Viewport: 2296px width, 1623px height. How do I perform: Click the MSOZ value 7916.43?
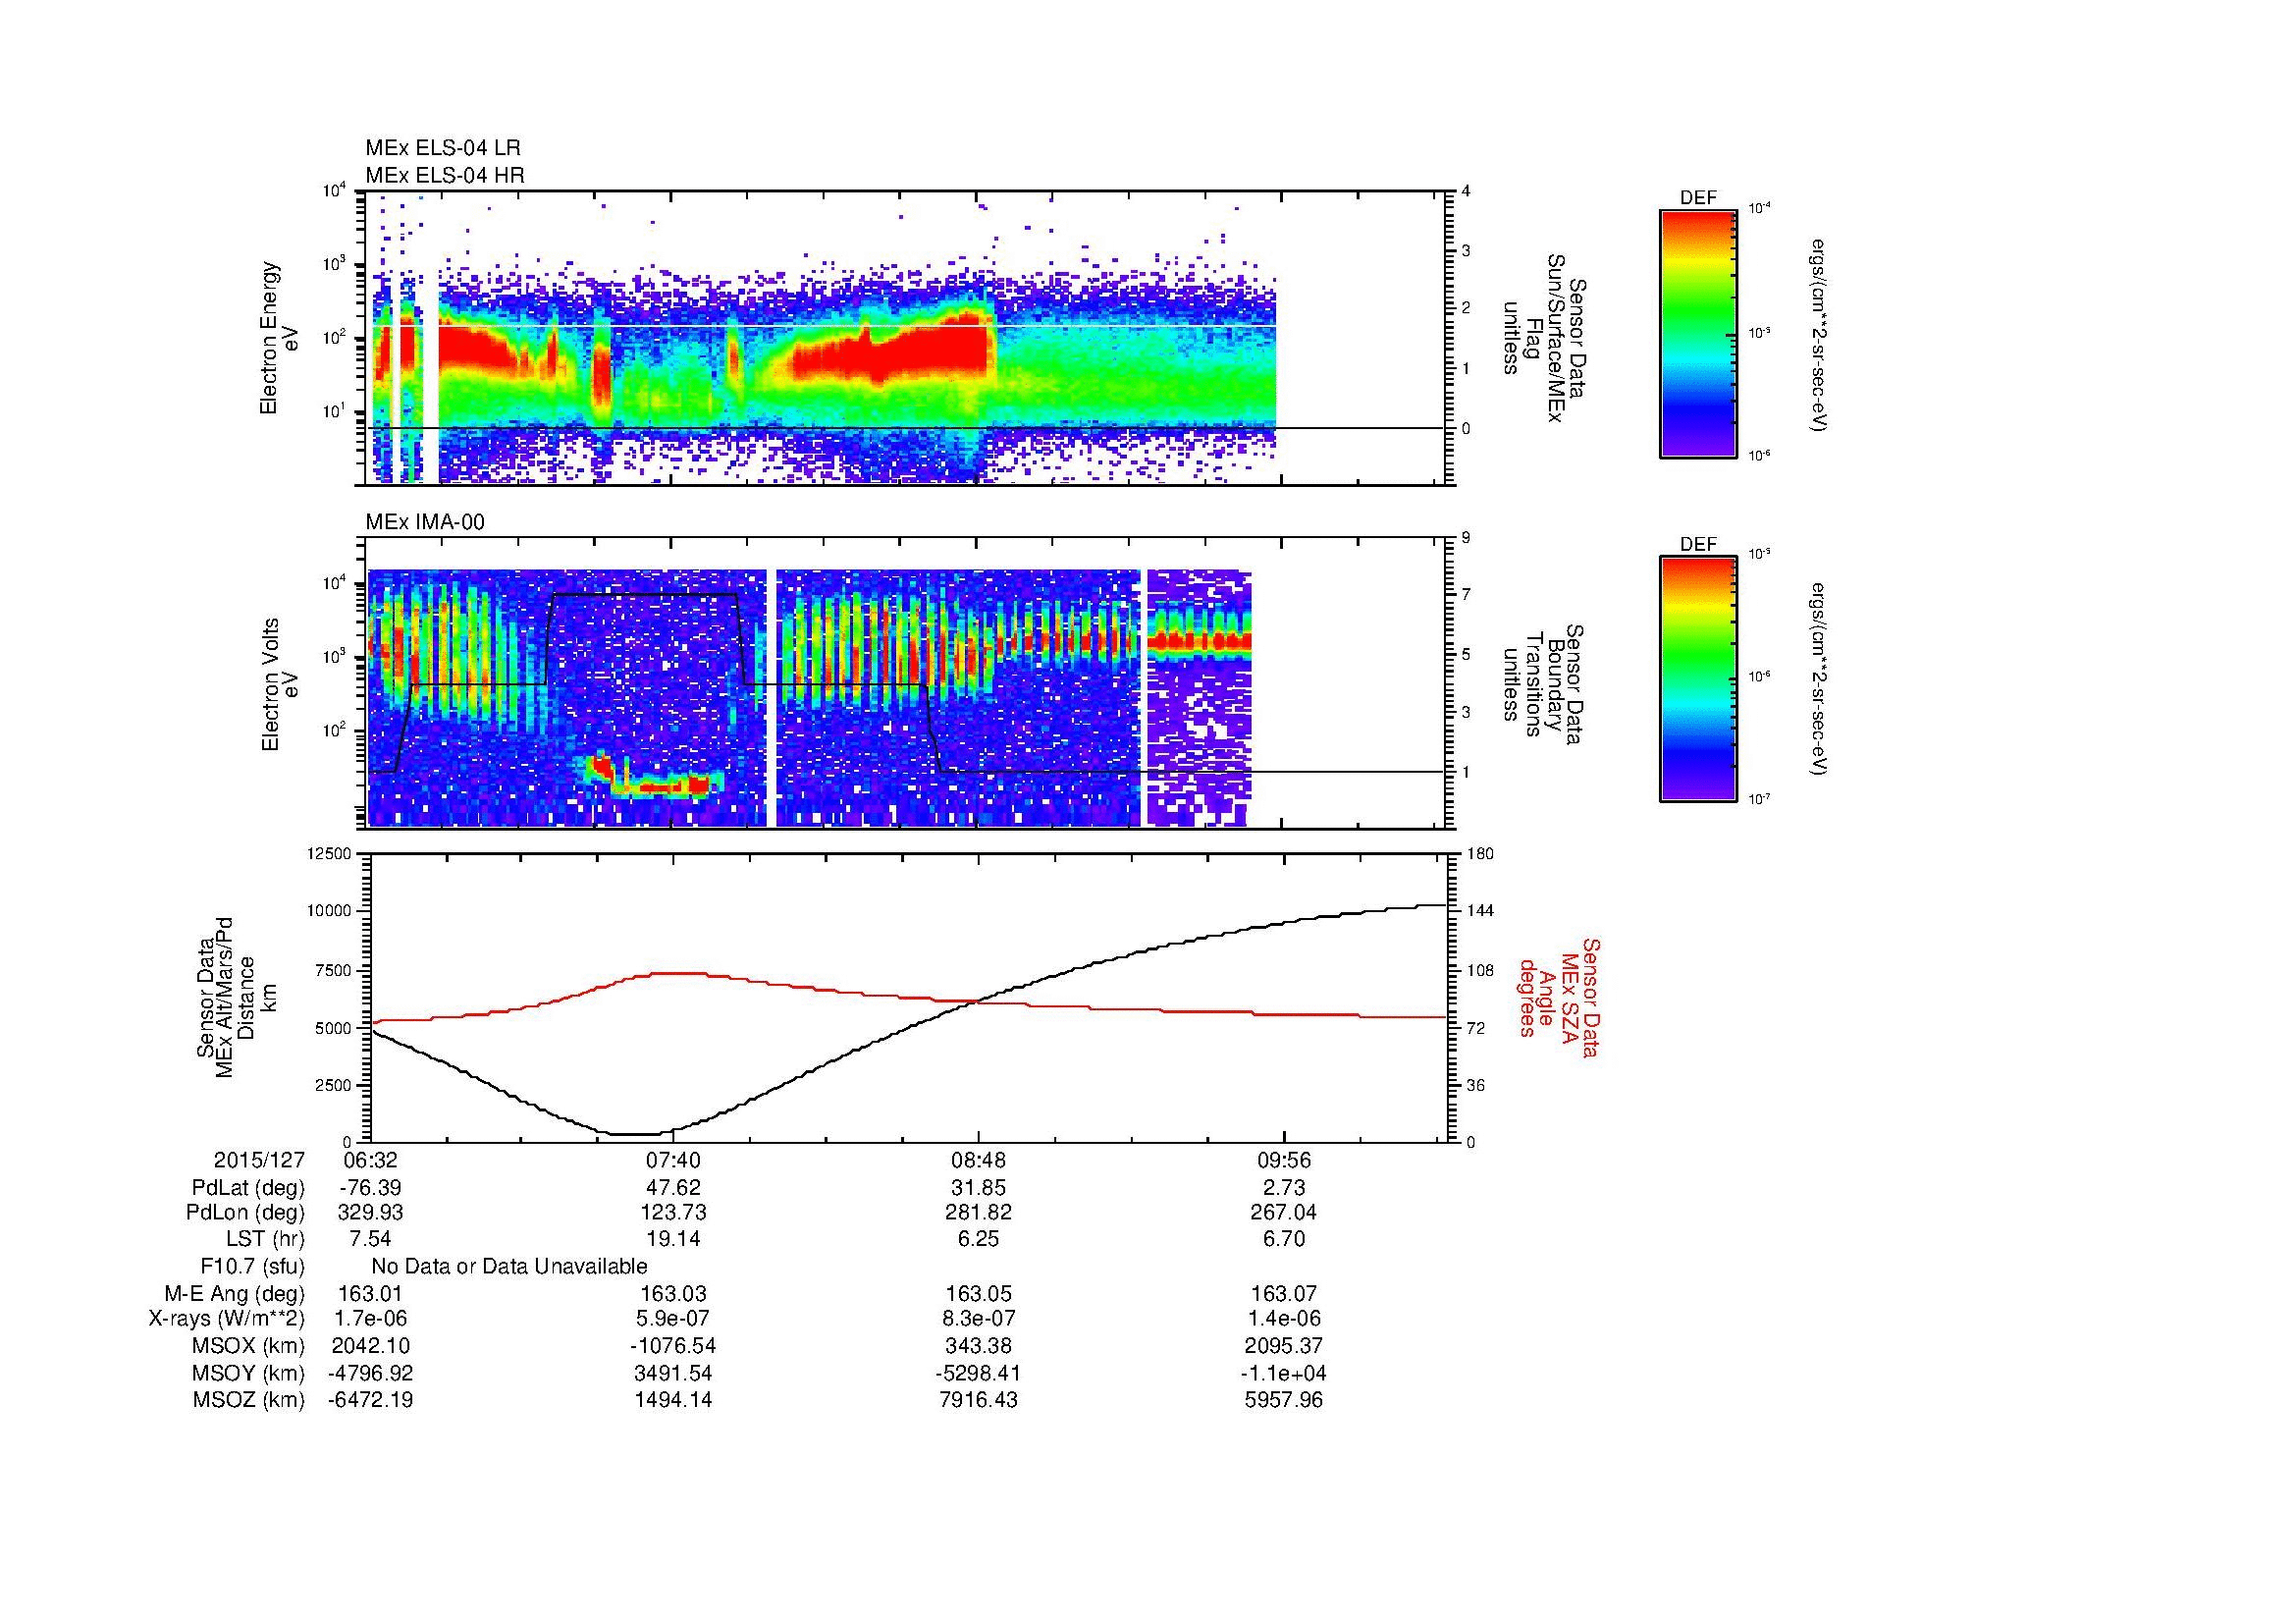(978, 1400)
